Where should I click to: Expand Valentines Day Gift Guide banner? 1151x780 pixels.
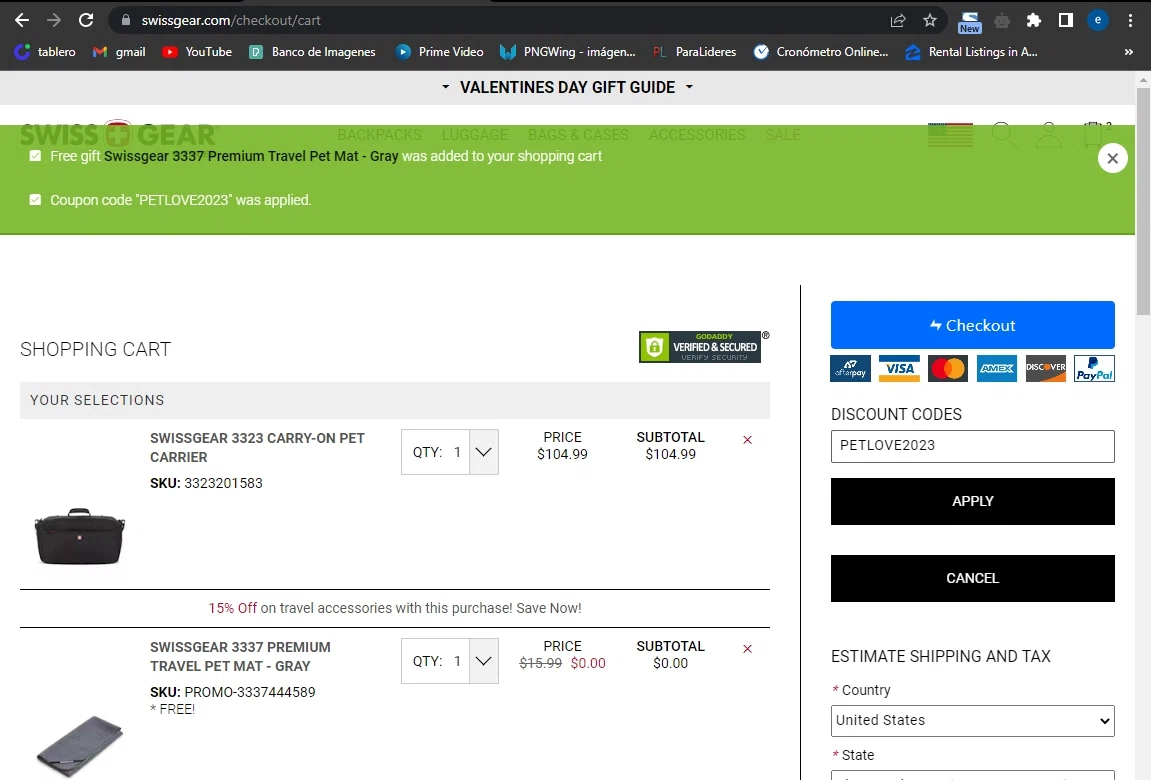coord(567,87)
